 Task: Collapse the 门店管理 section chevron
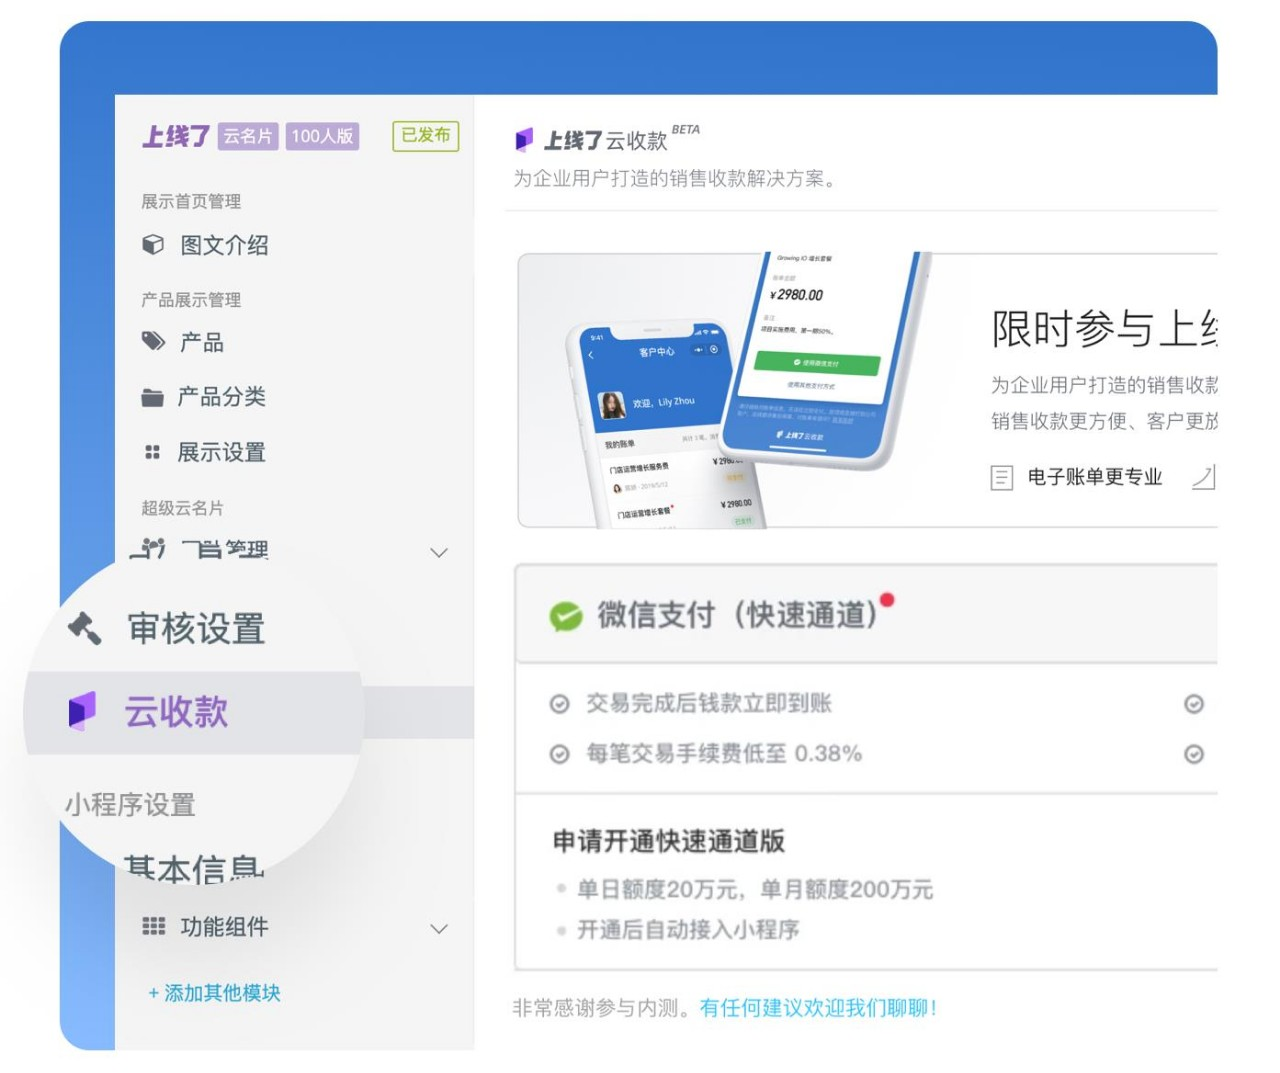pyautogui.click(x=437, y=552)
